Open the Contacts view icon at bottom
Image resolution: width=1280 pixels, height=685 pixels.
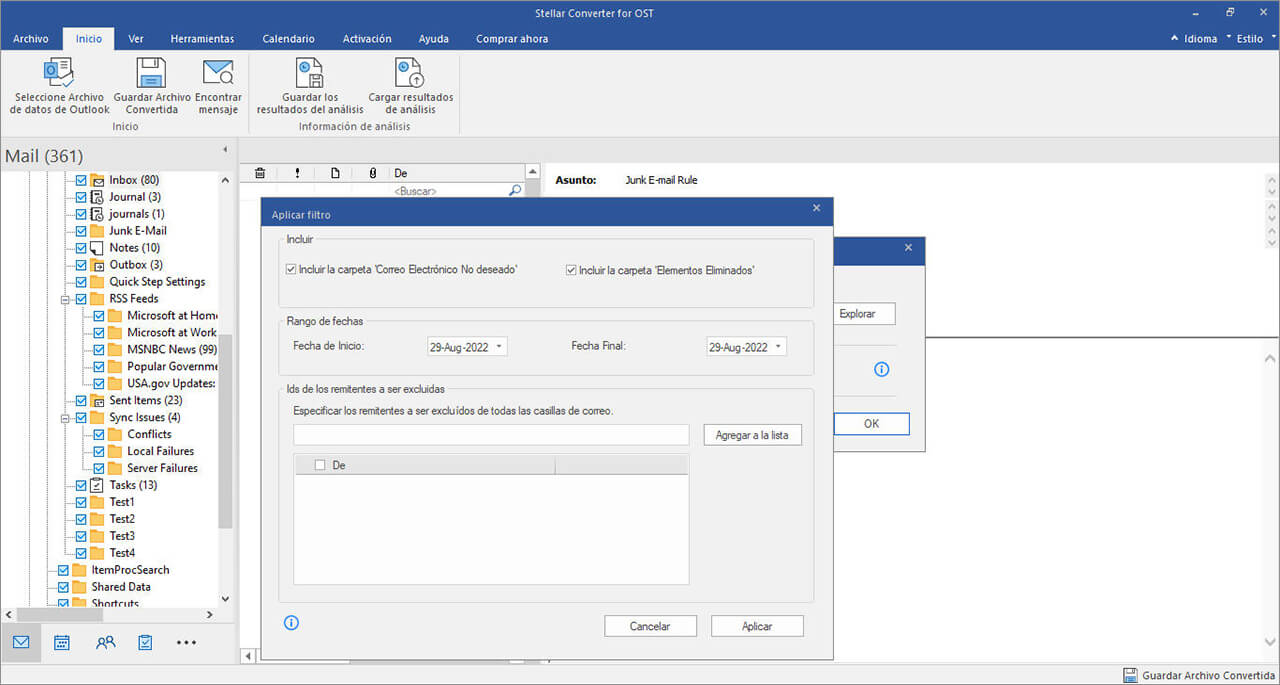pos(105,643)
